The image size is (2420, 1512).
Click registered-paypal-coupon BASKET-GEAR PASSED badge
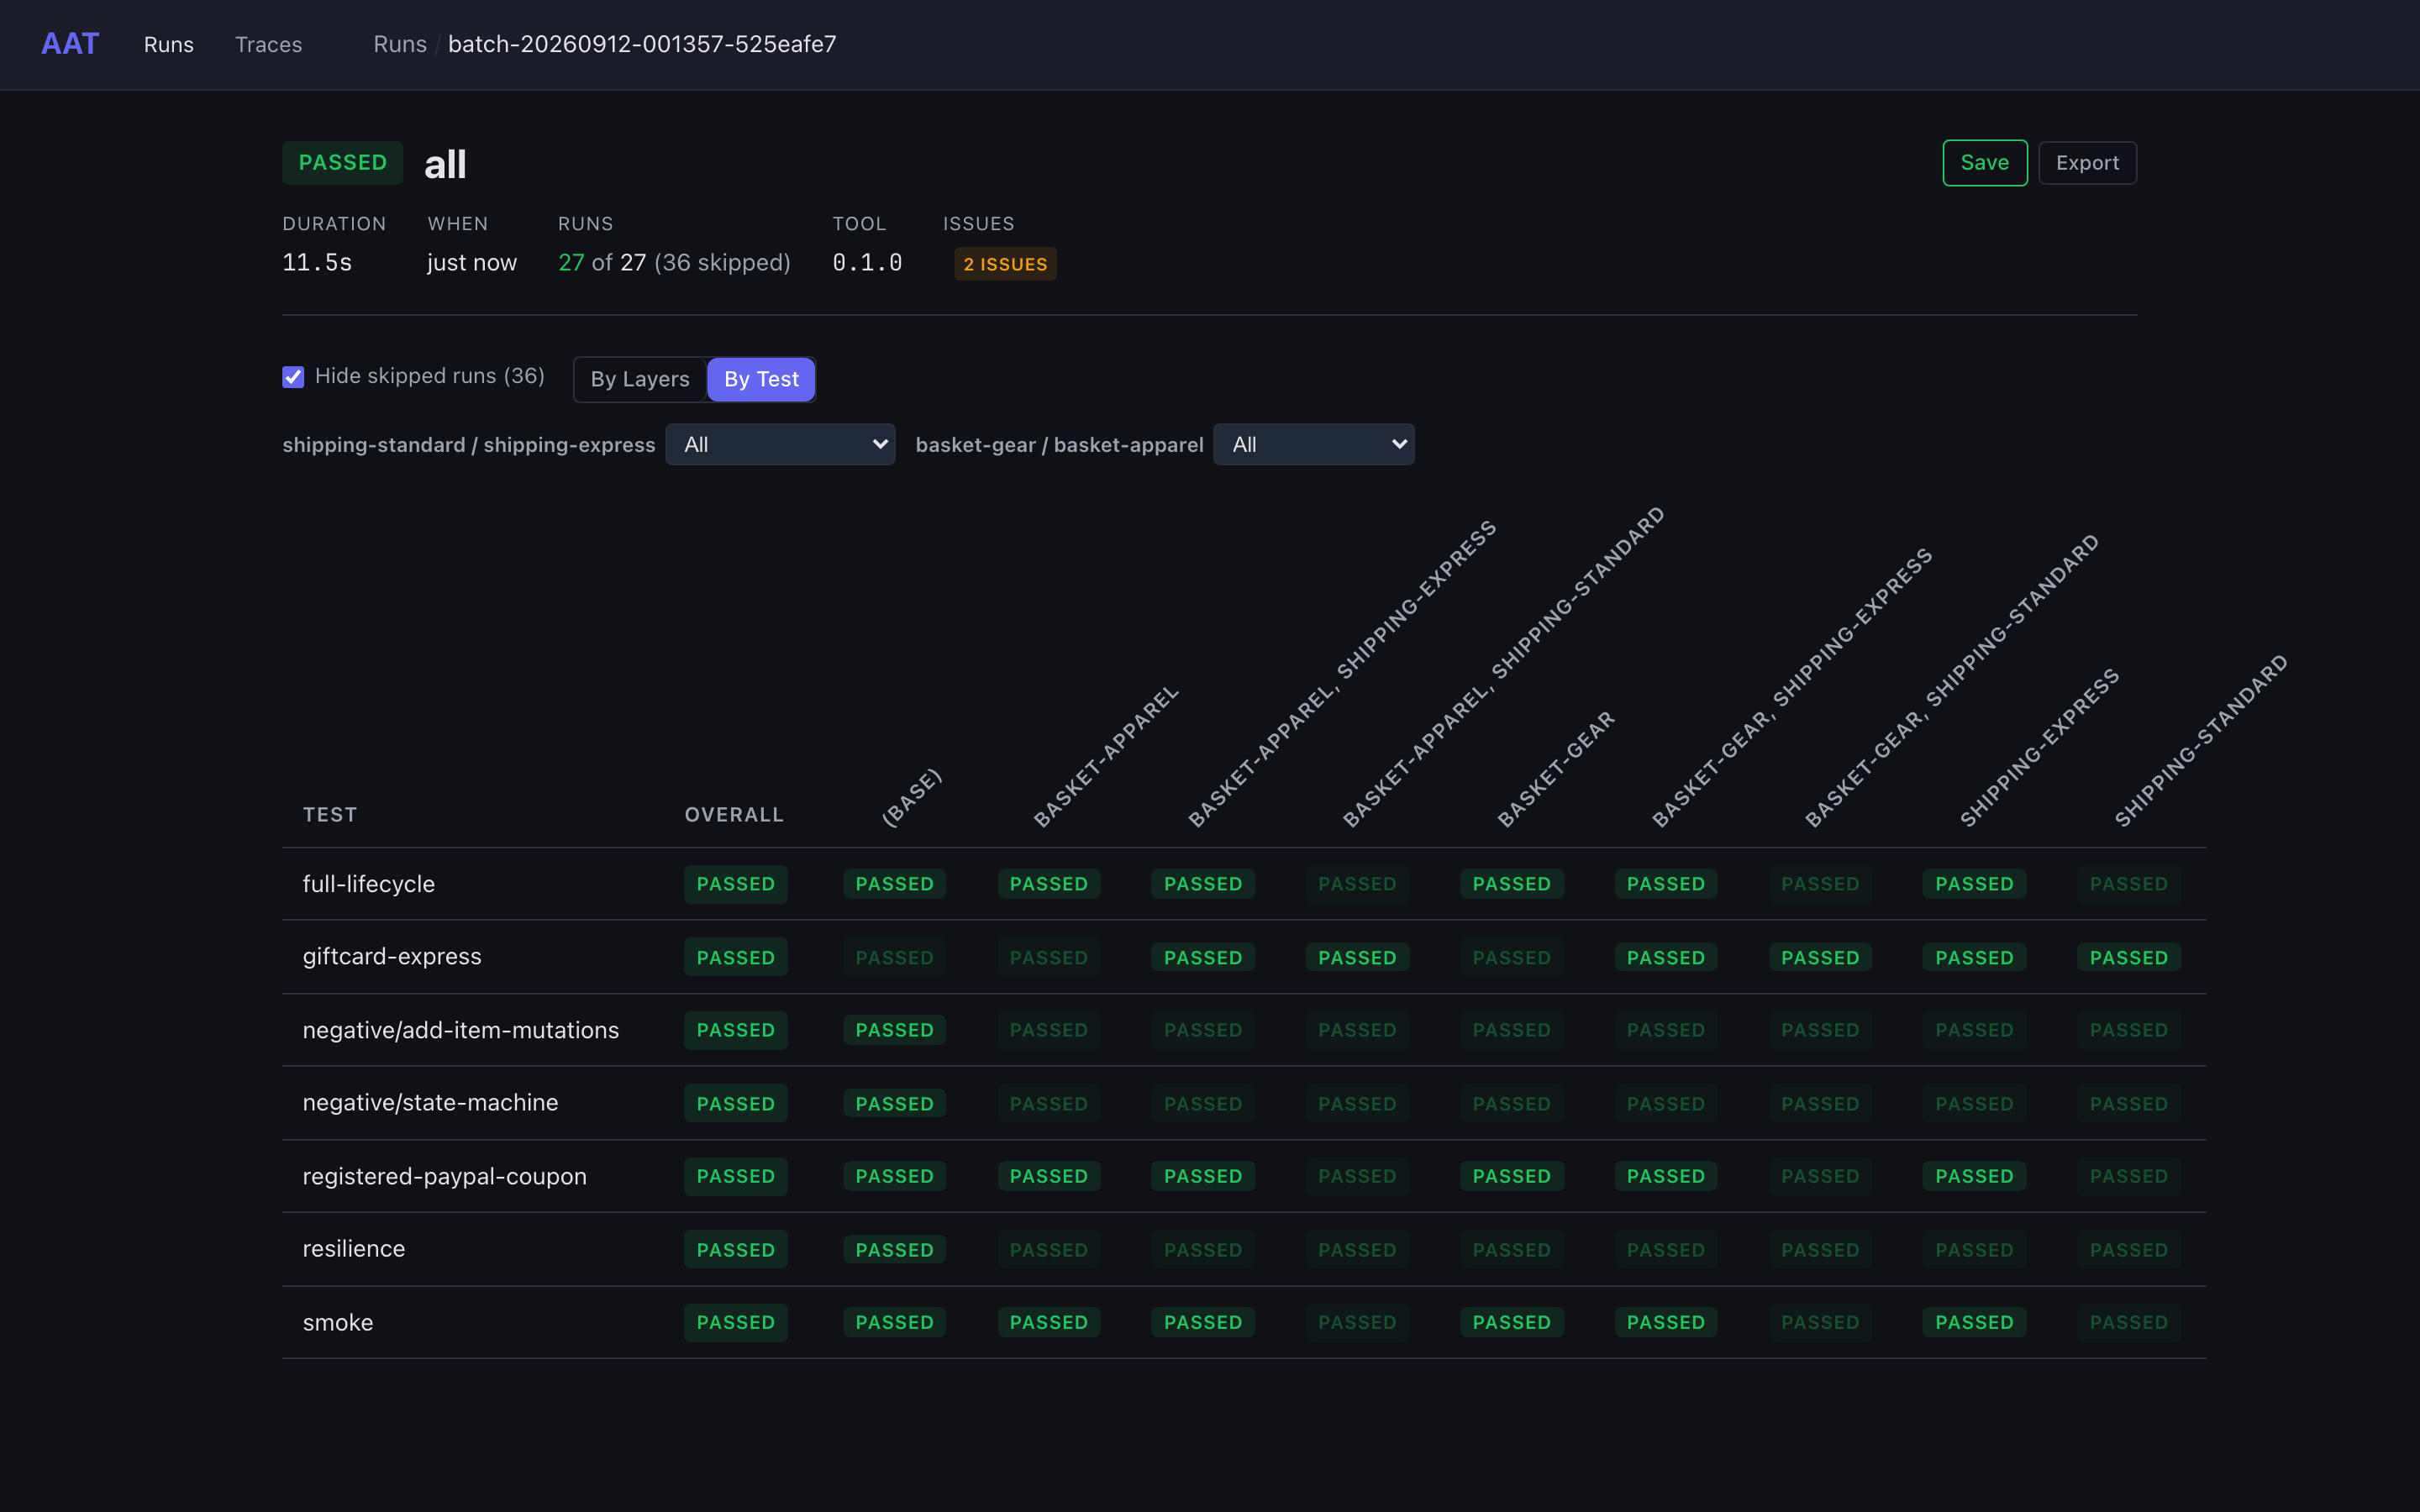pos(1511,1177)
